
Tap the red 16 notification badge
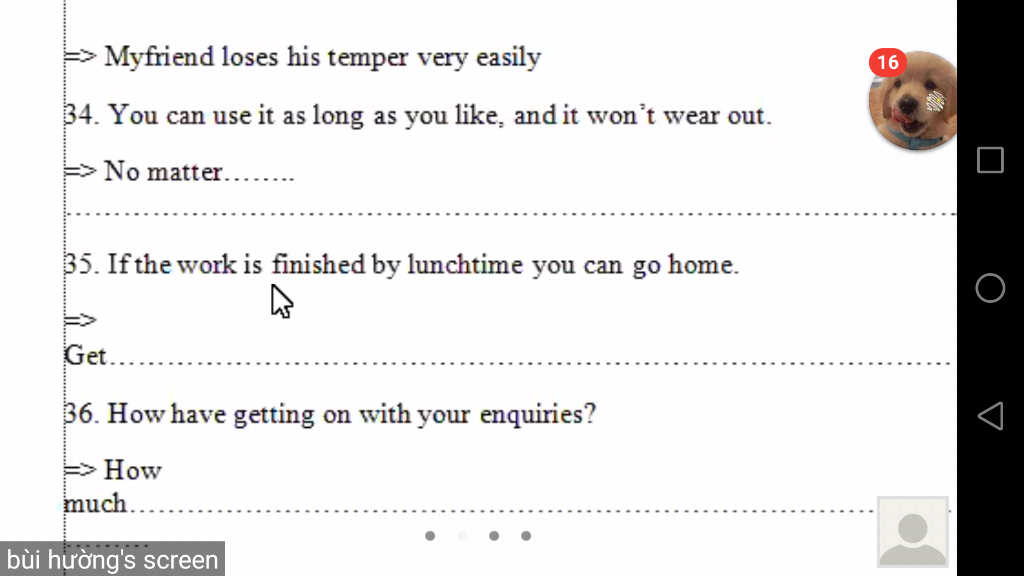coord(888,63)
